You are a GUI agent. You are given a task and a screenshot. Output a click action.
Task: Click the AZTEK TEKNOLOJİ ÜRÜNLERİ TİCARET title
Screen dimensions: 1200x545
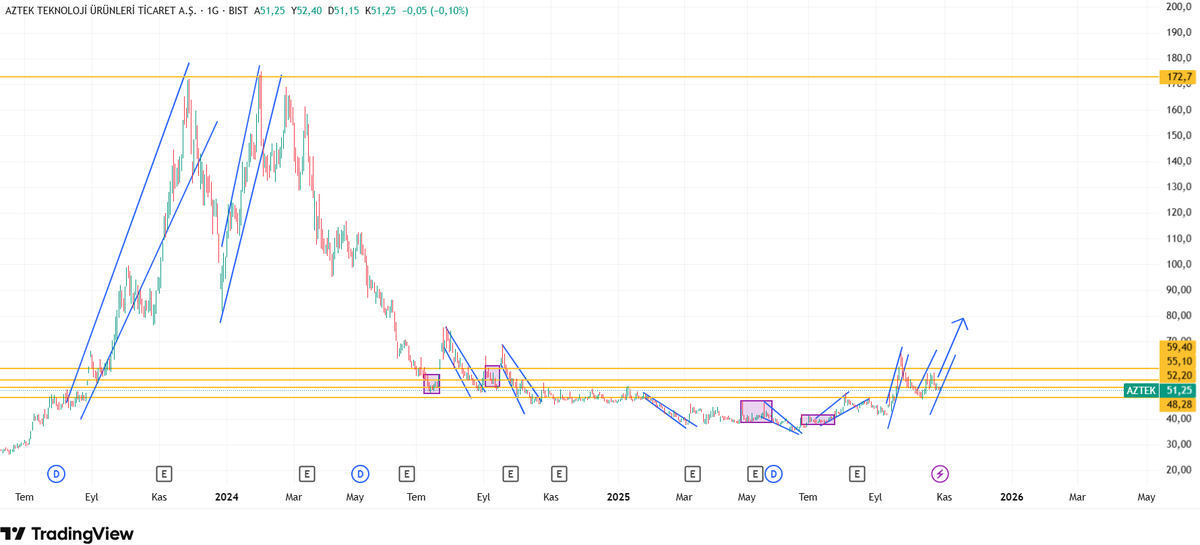point(101,10)
